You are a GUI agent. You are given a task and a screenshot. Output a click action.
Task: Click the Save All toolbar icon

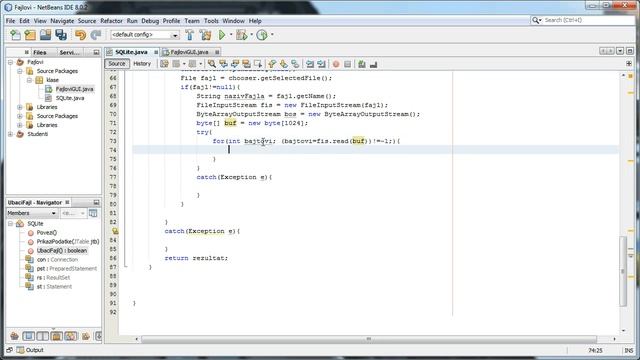click(x=61, y=35)
